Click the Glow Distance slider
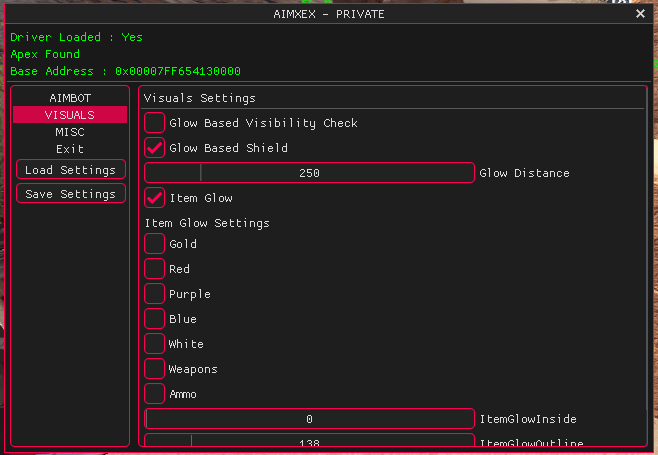 [x=309, y=173]
